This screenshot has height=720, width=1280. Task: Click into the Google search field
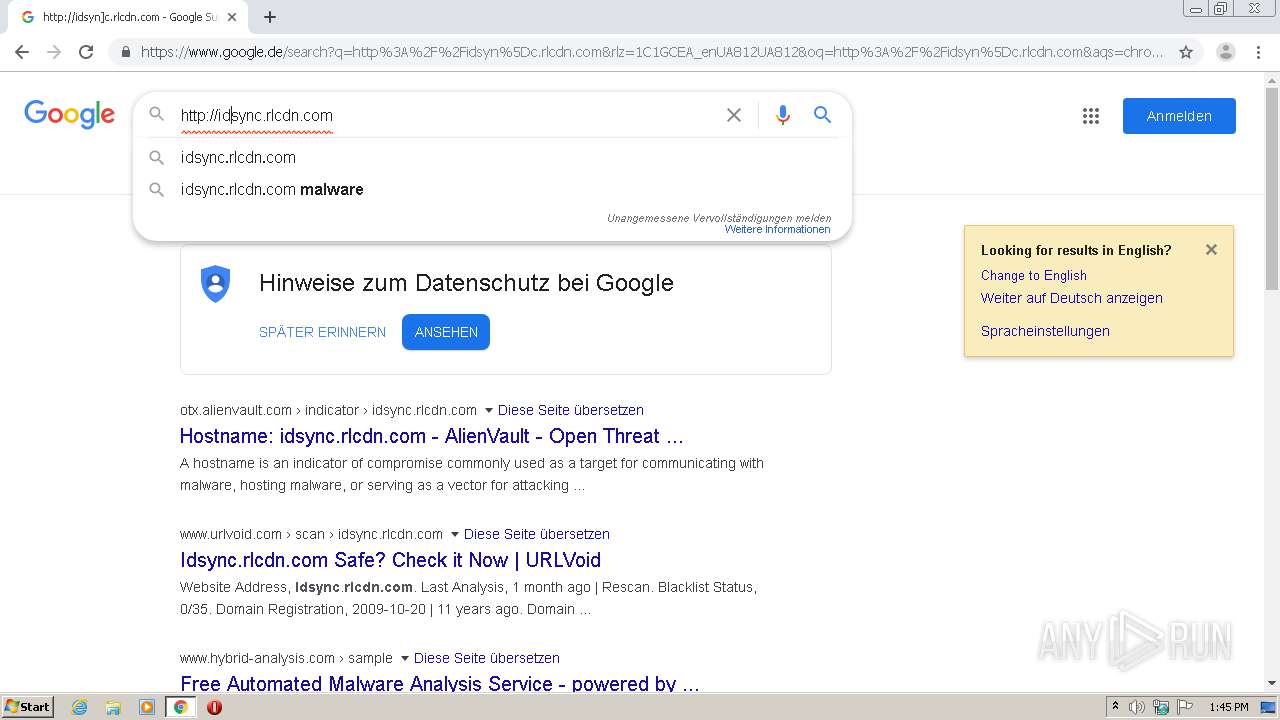(445, 115)
